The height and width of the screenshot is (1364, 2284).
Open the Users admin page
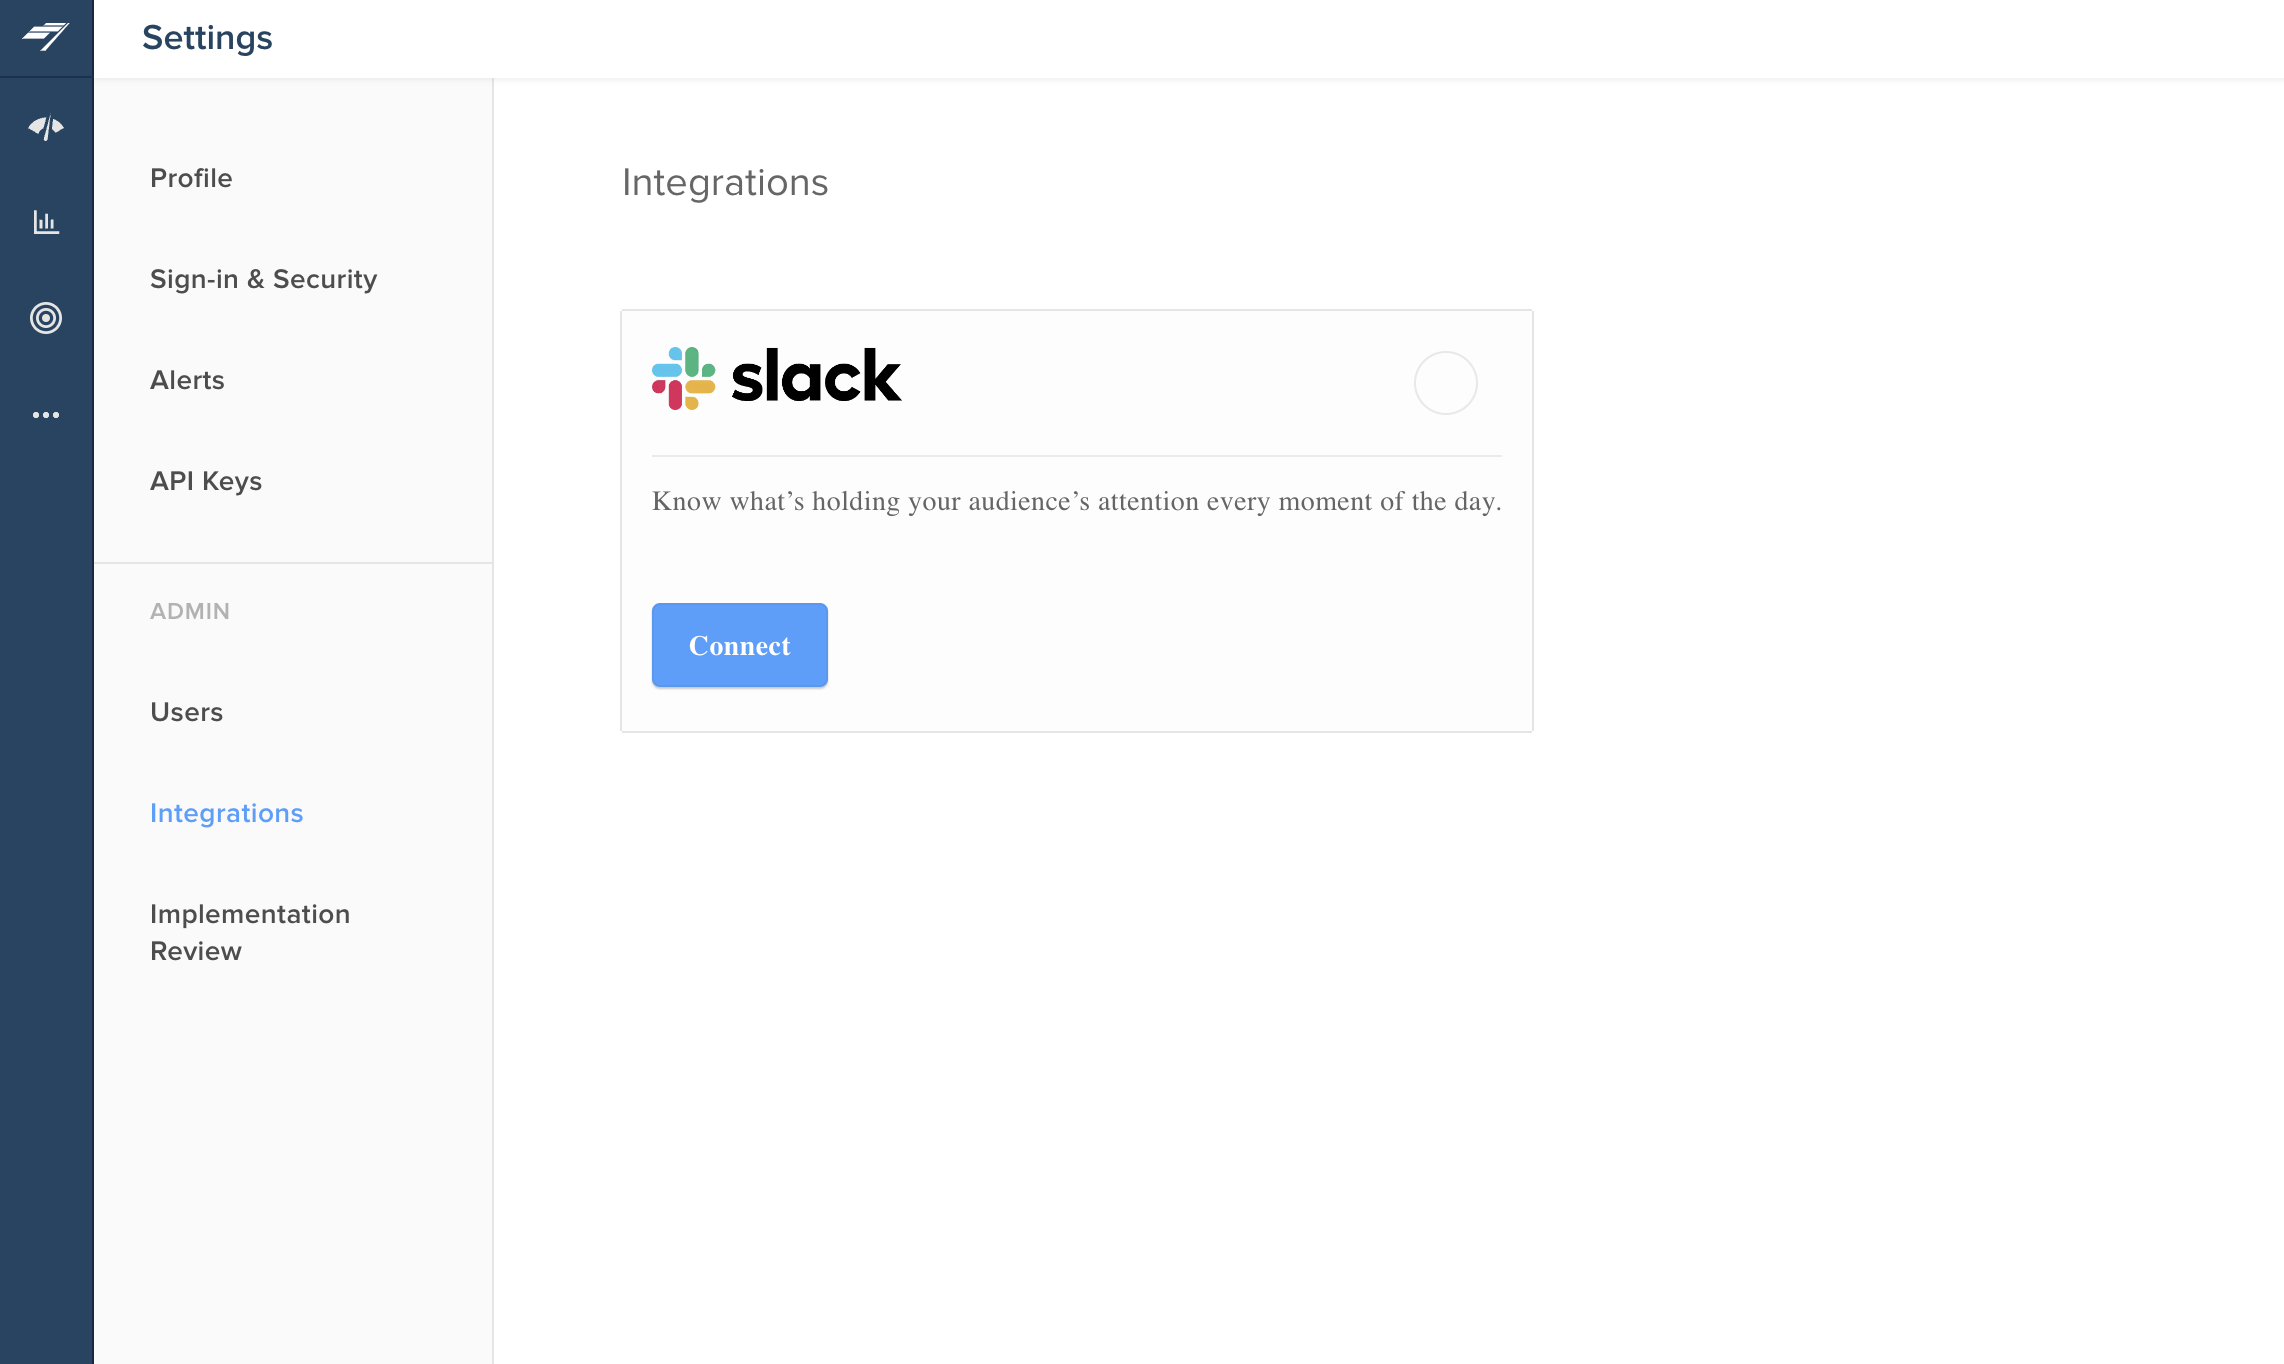[187, 712]
